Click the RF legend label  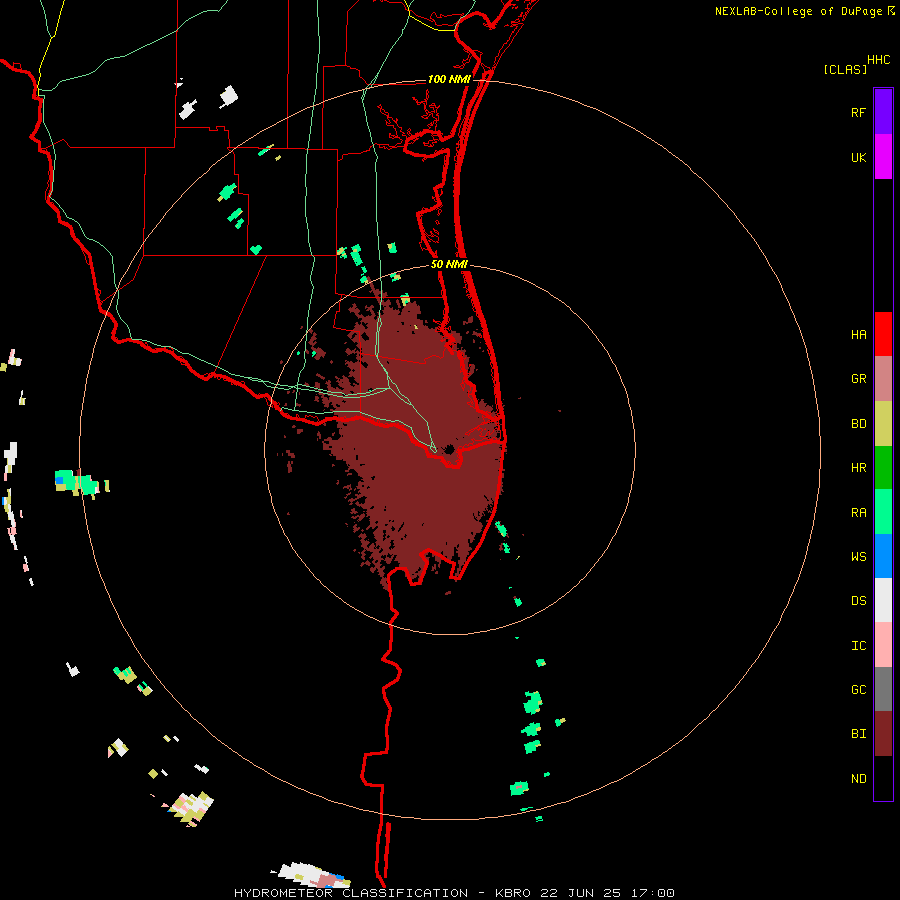(x=858, y=112)
